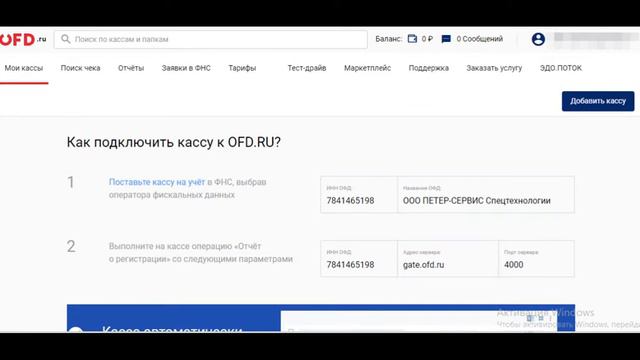640x360 pixels.
Task: Select ООО ПЕТЕР-СЕРВИС Спецтехнологии name
Action: click(477, 200)
